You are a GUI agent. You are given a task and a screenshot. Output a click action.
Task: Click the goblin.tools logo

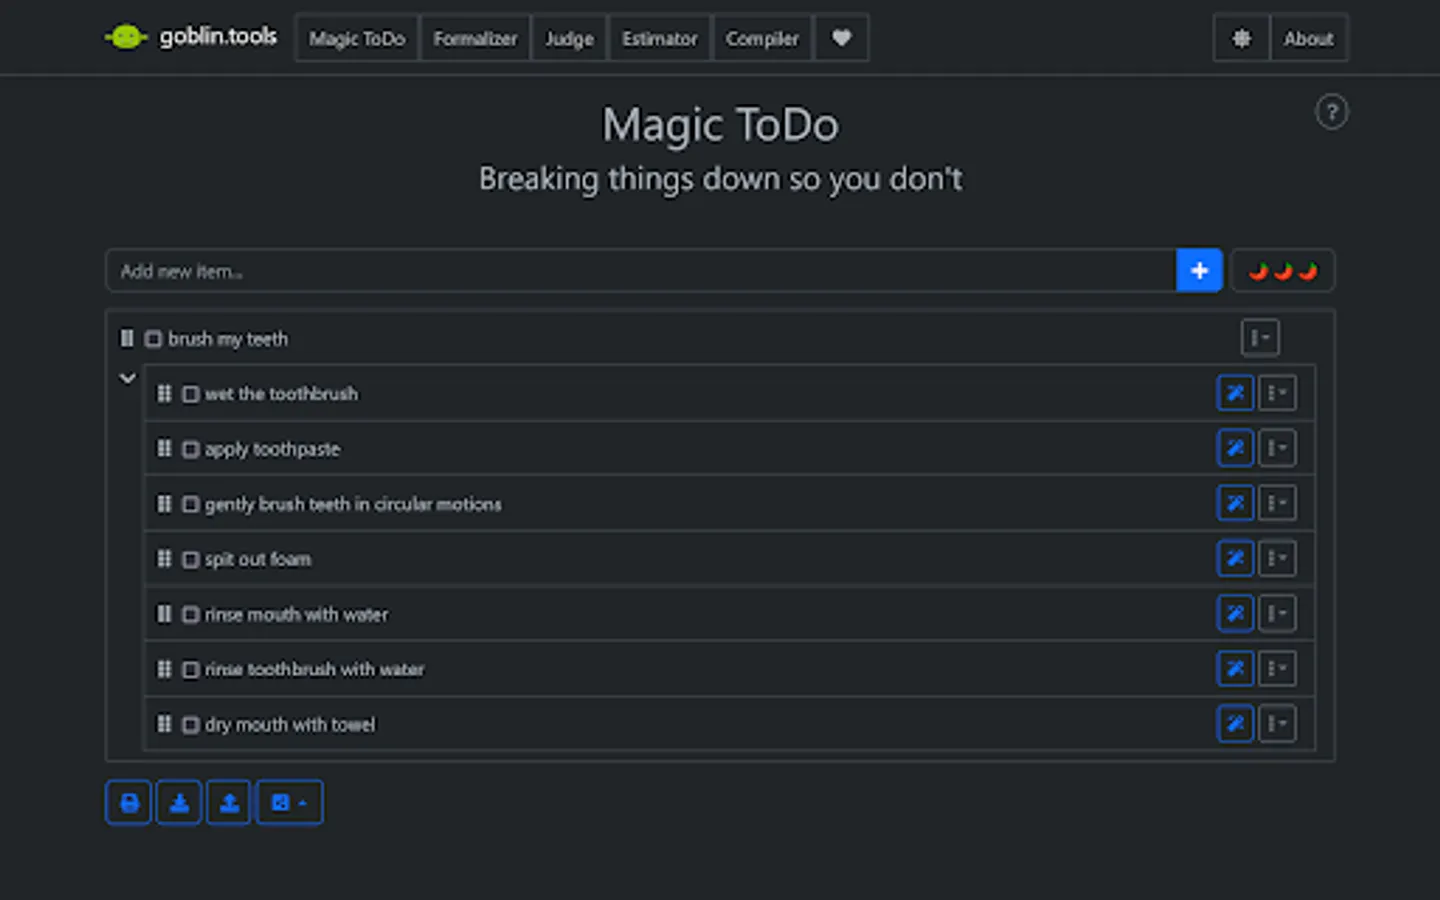[191, 37]
